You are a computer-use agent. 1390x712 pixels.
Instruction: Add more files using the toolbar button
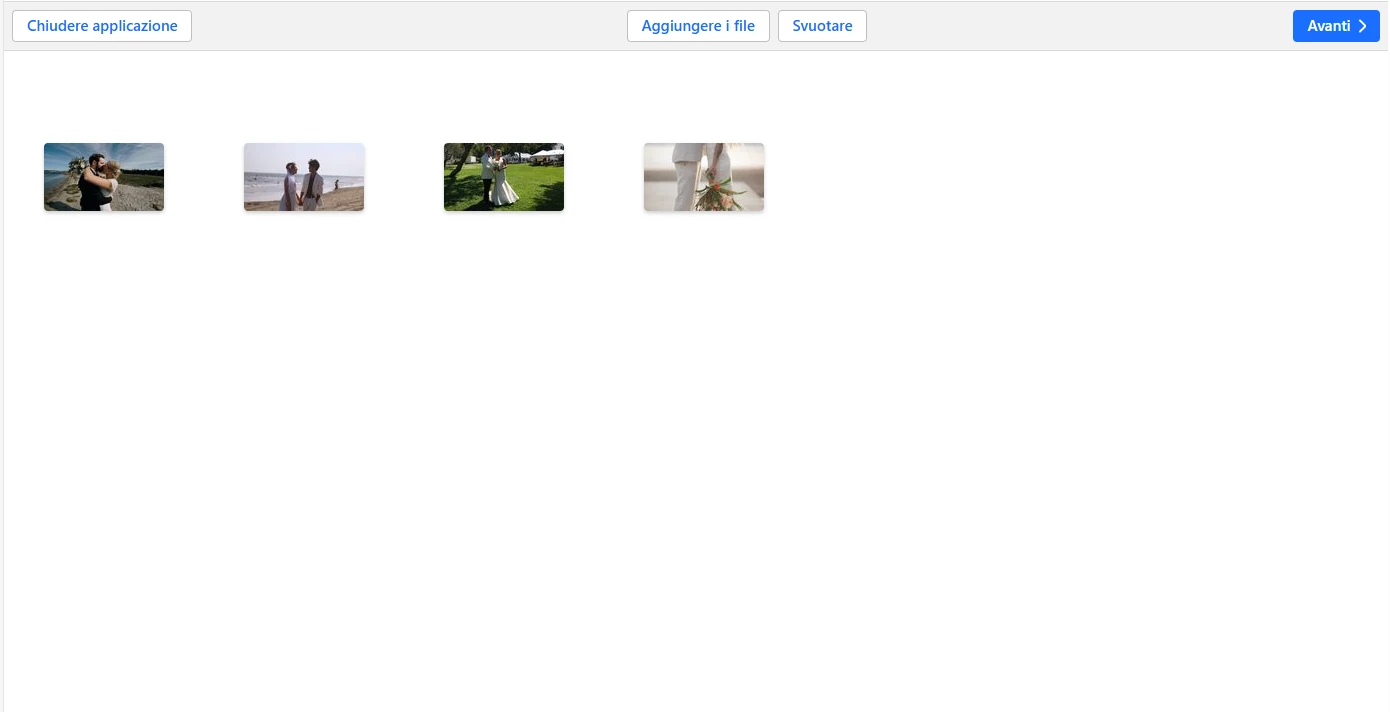coord(698,26)
